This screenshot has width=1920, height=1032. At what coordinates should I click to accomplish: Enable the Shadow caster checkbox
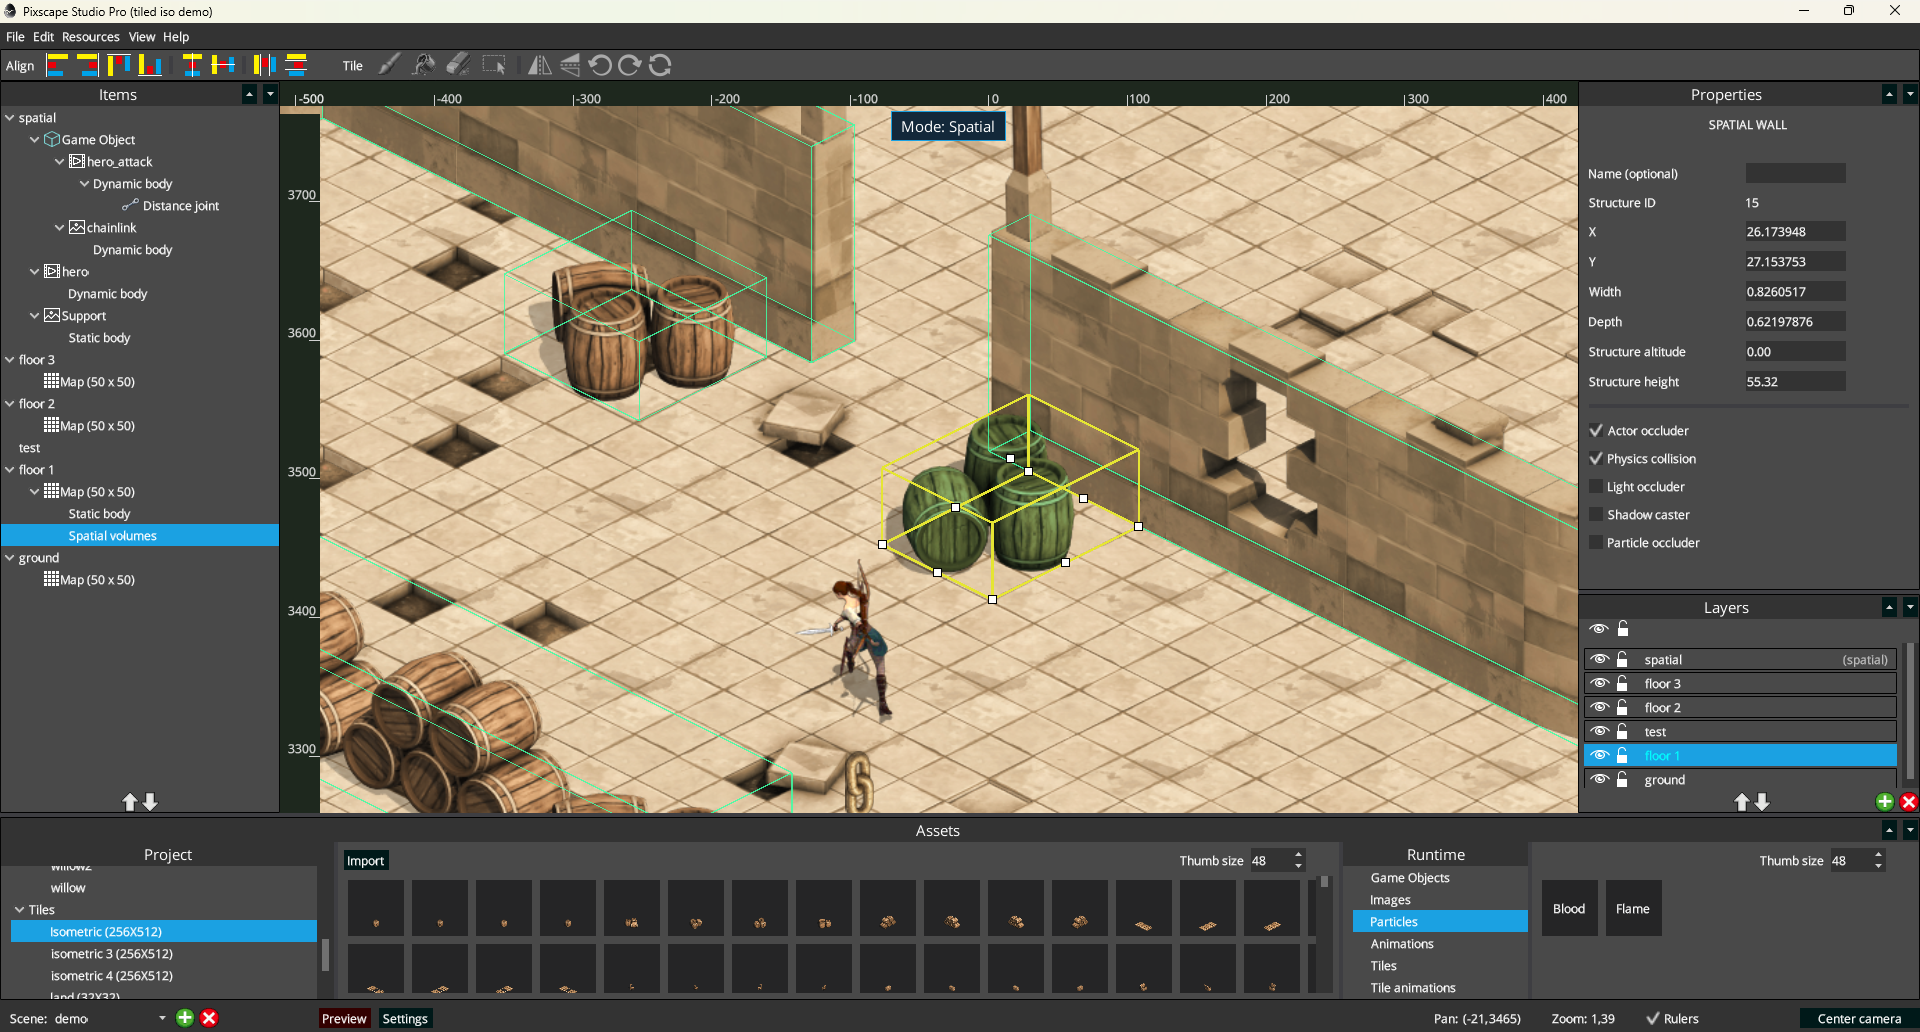pyautogui.click(x=1596, y=515)
